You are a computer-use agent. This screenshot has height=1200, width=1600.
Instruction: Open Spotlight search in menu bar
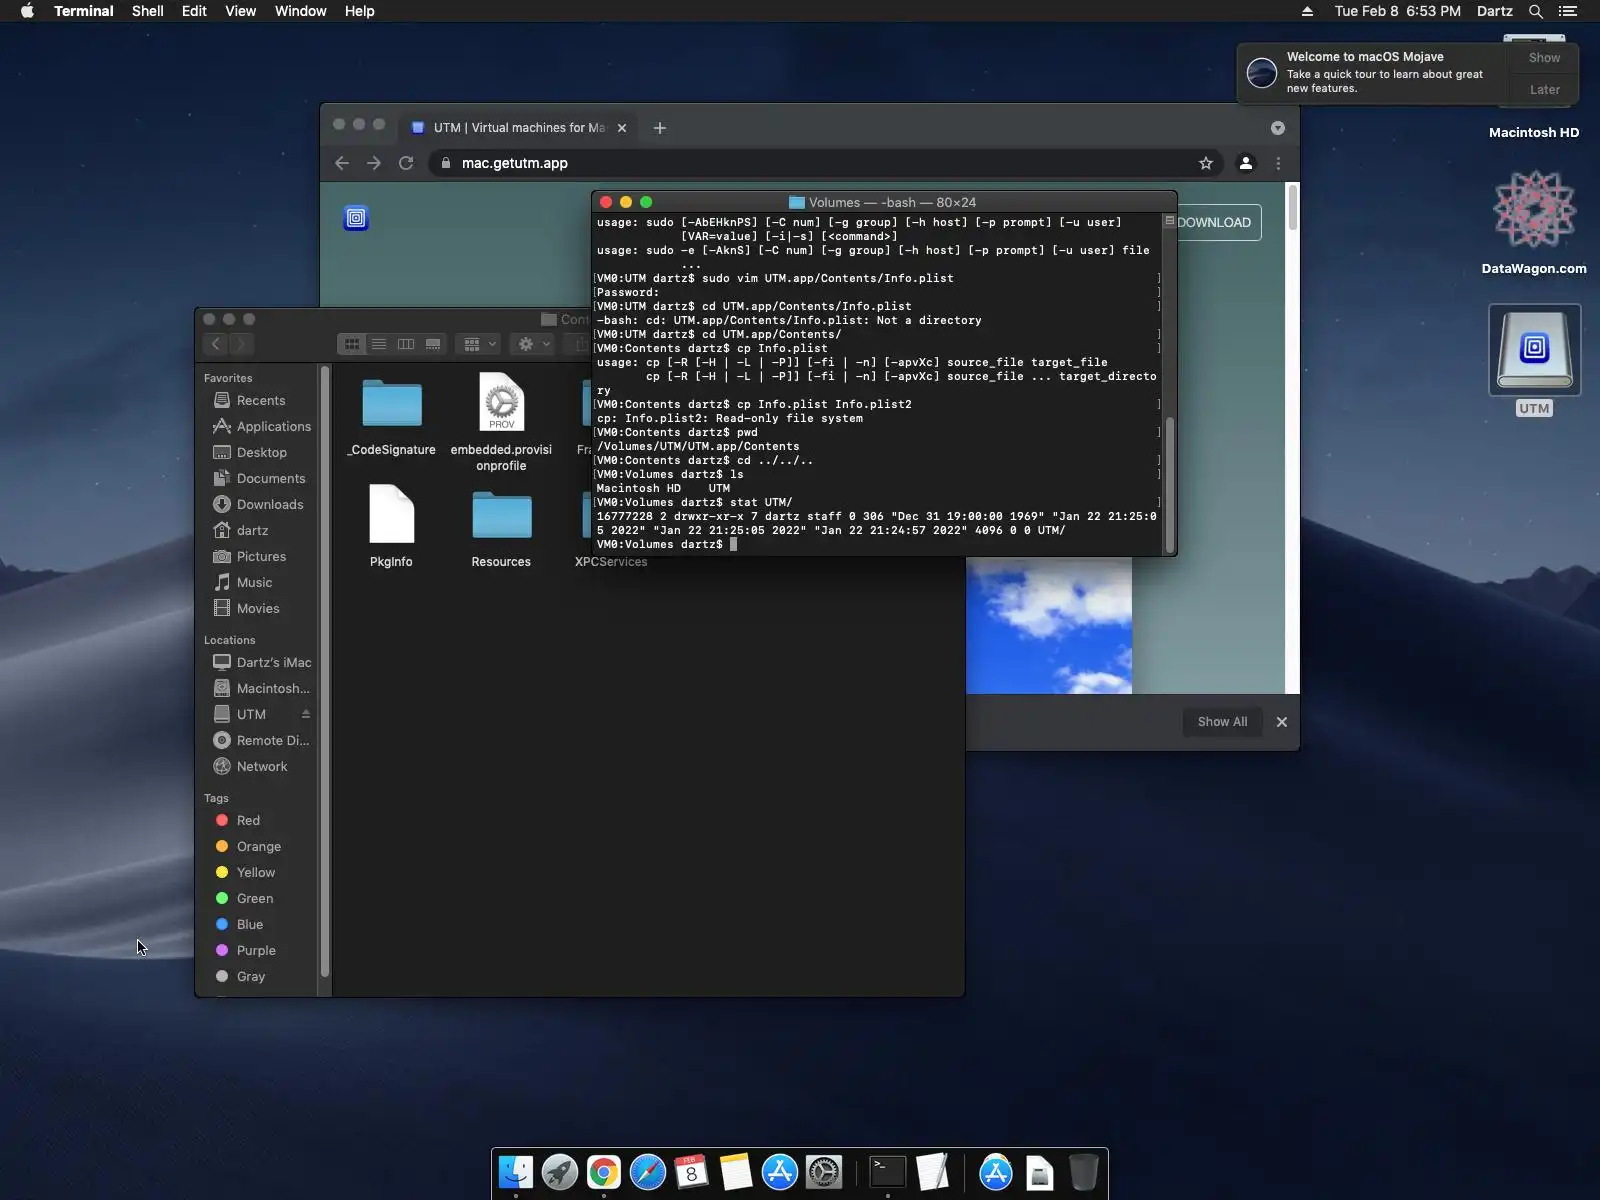tap(1536, 11)
